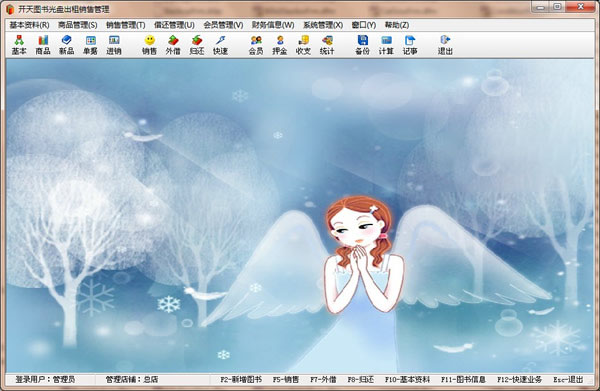Screen dimensions: 600x391
Task: Open the 借还管理(U) menu
Action: point(174,25)
